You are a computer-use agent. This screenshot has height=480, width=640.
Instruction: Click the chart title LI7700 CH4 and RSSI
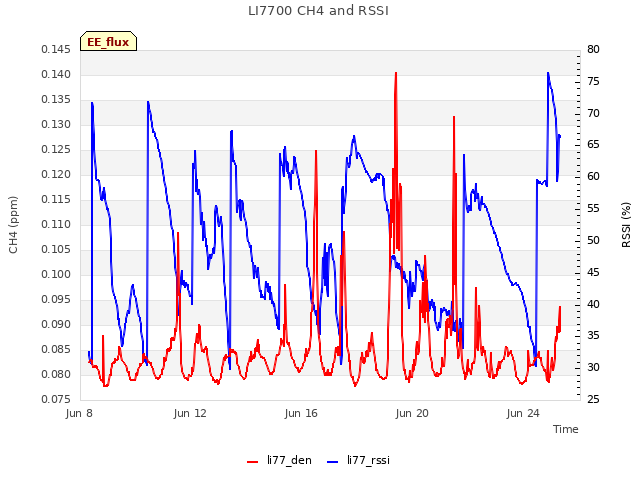318,11
